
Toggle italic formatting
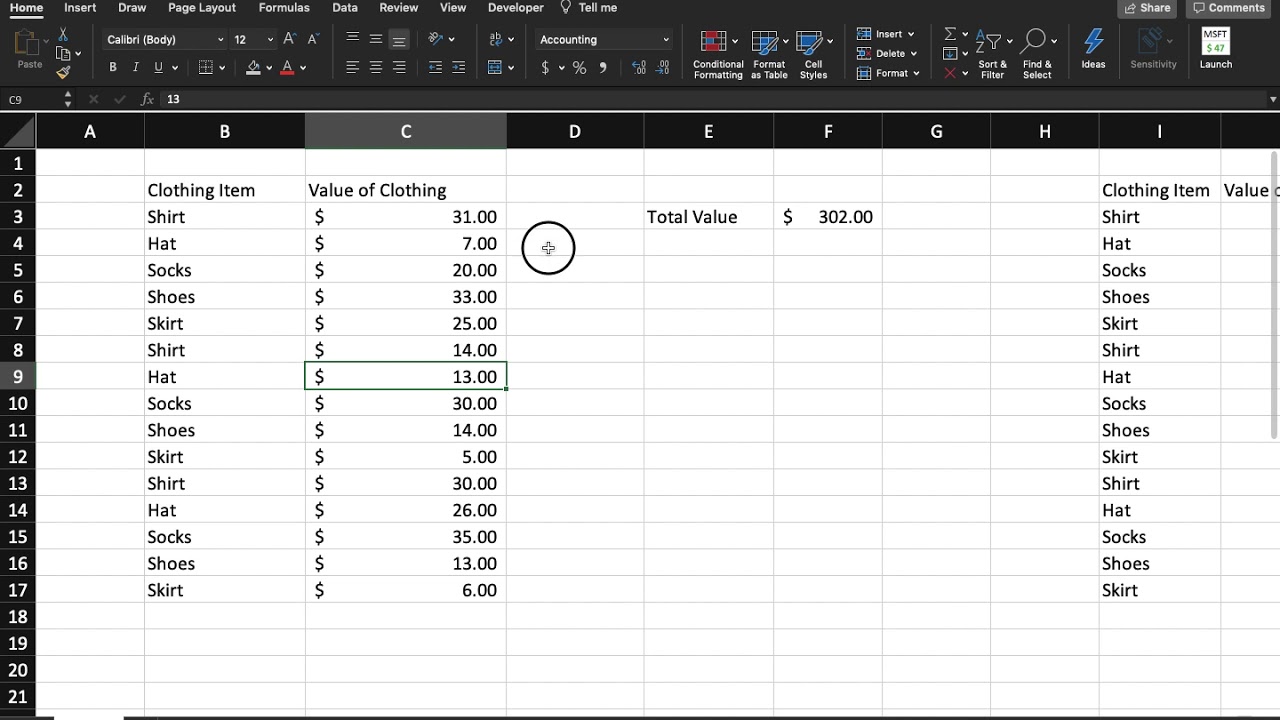(135, 68)
